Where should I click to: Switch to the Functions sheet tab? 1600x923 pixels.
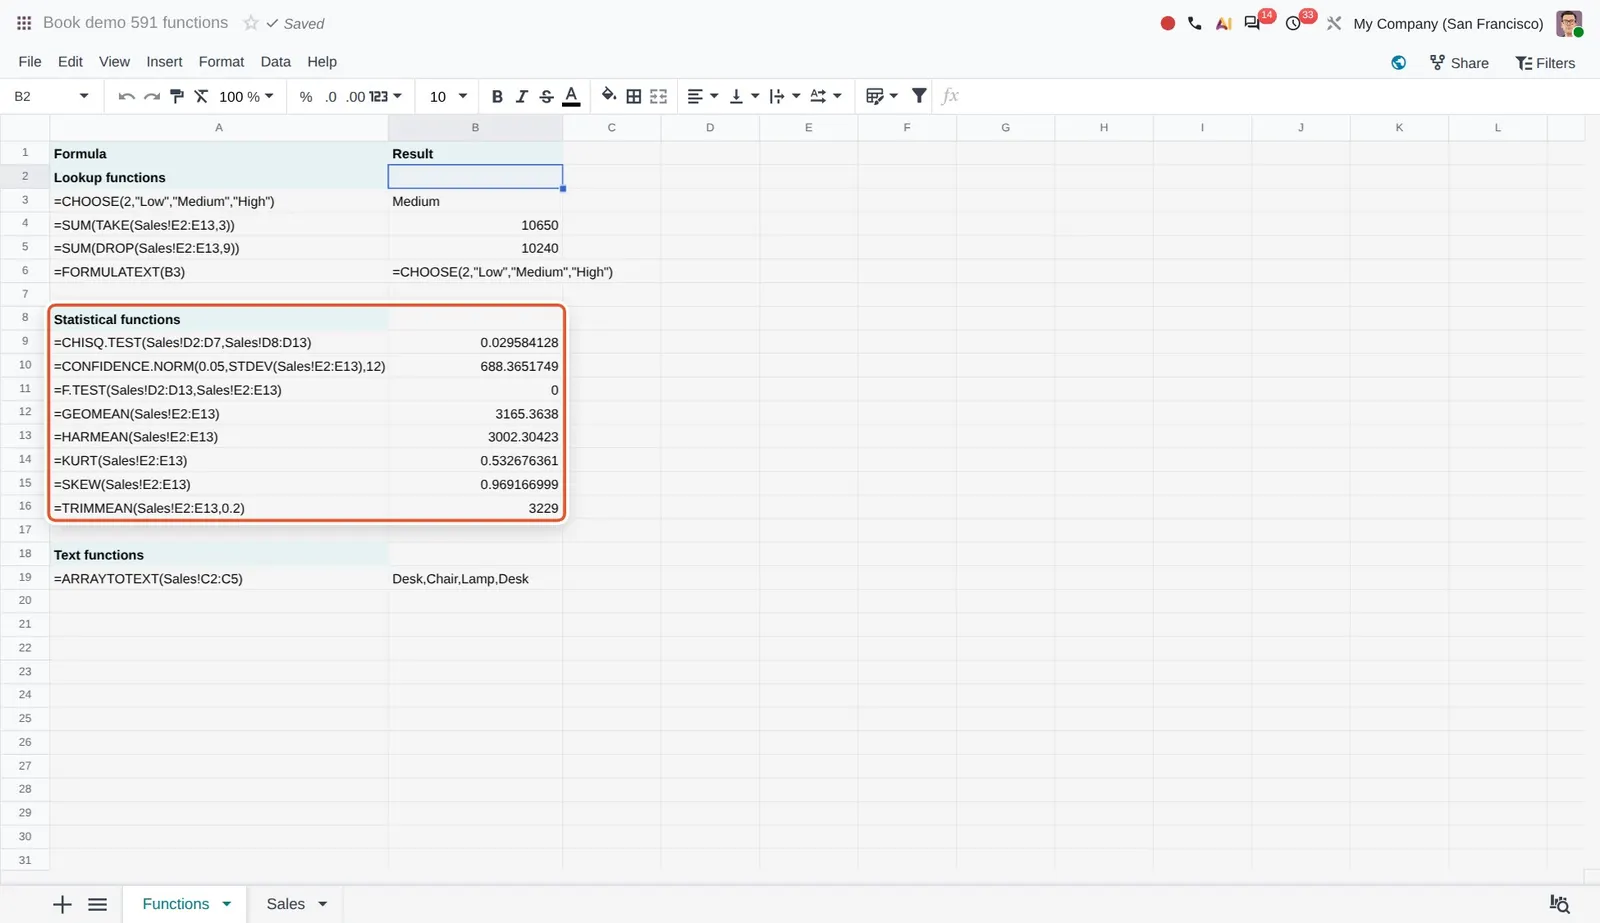click(x=176, y=904)
